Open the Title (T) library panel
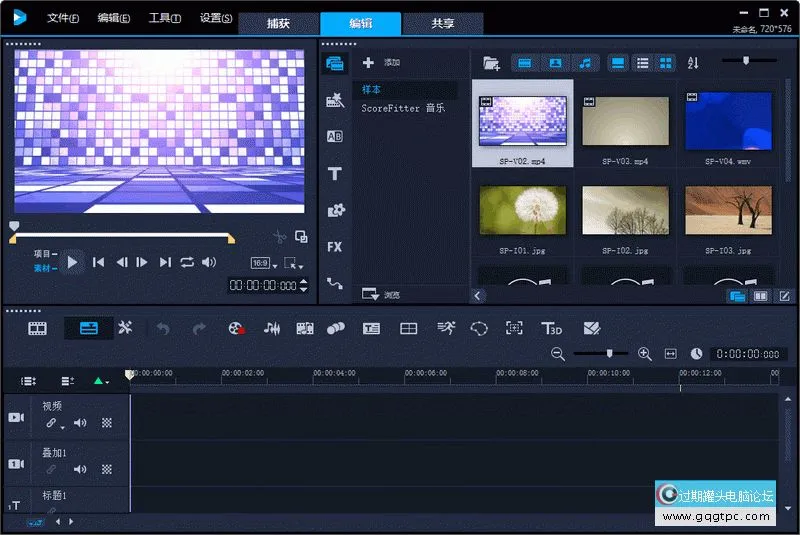The width and height of the screenshot is (800, 535). [x=335, y=174]
